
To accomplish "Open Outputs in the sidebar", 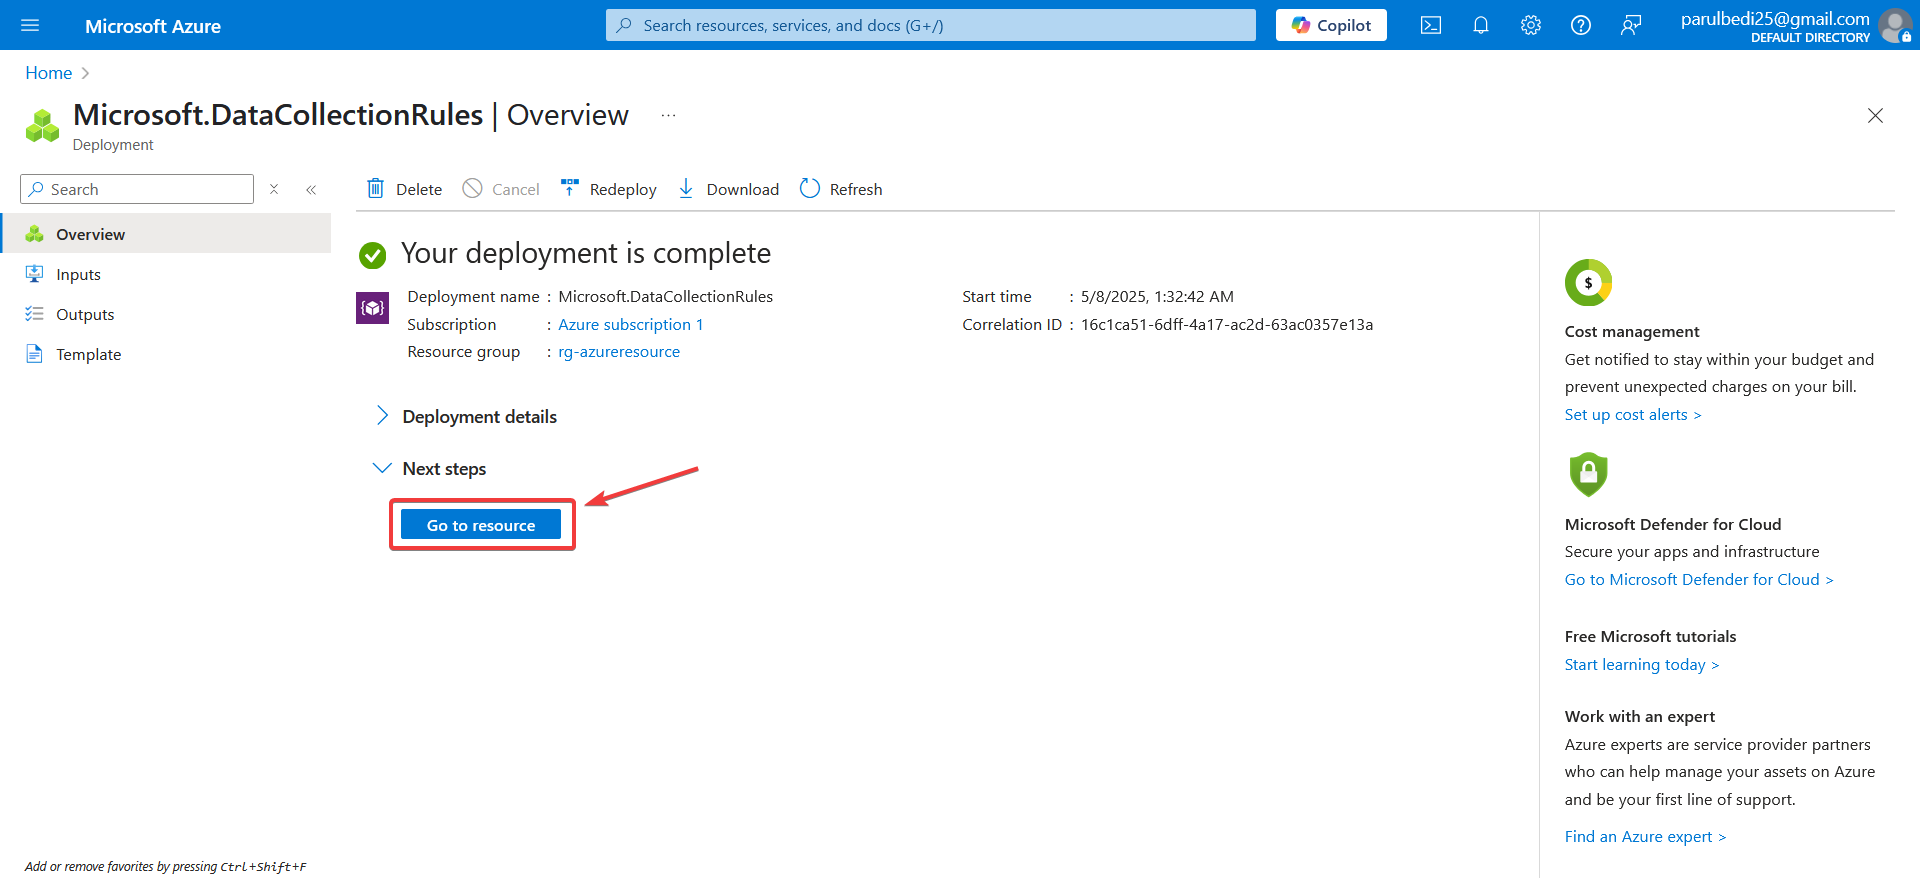I will coord(166,314).
